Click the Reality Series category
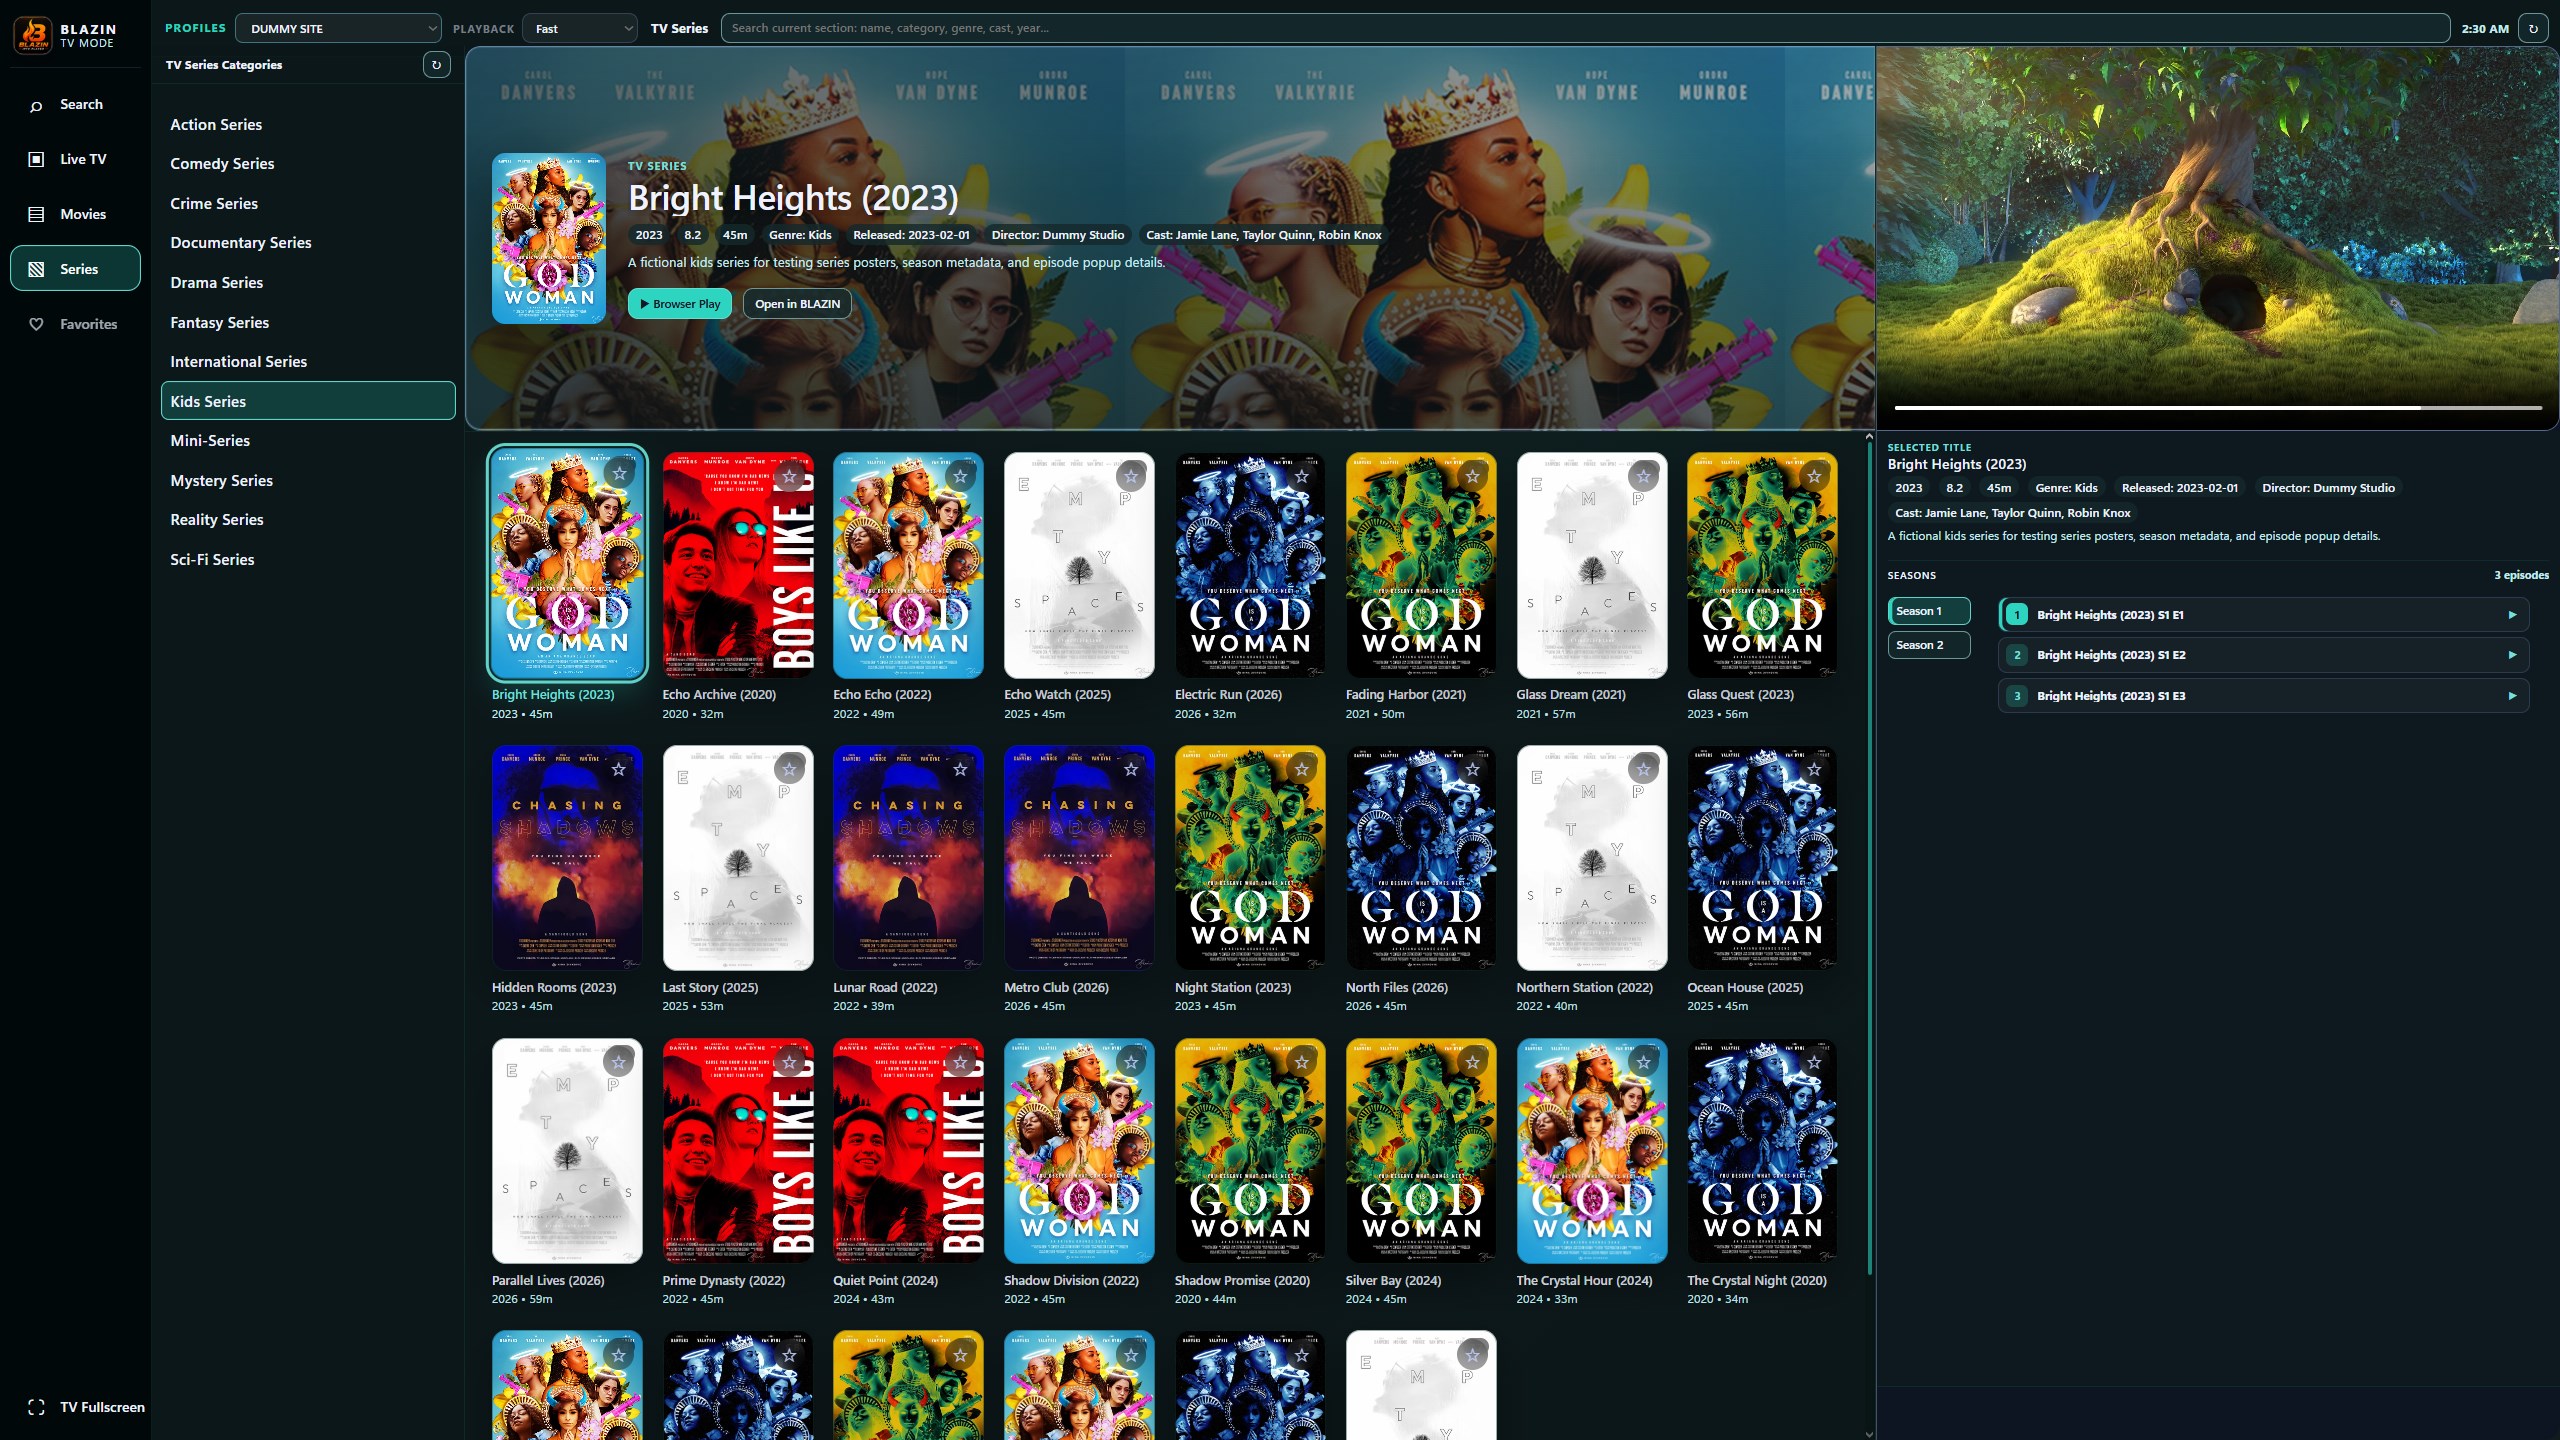The height and width of the screenshot is (1440, 2560). coord(308,519)
